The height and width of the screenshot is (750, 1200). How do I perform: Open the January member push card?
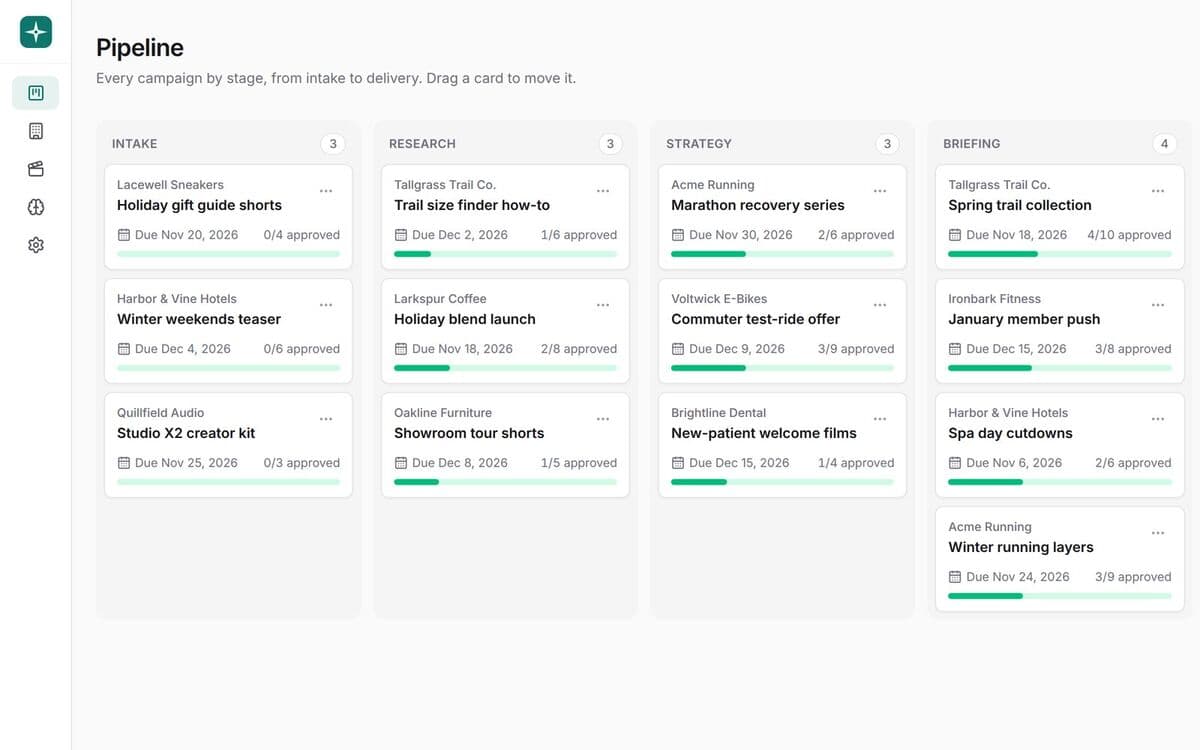click(x=1060, y=331)
